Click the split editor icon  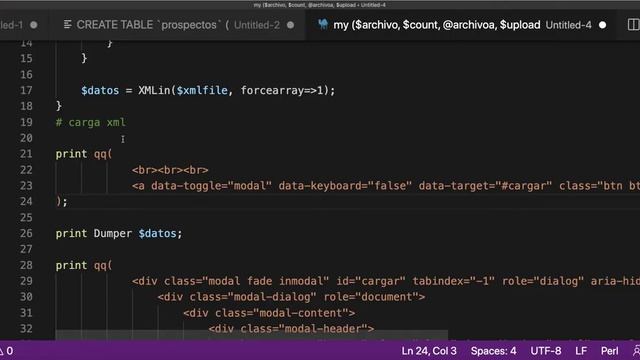[x=633, y=24]
